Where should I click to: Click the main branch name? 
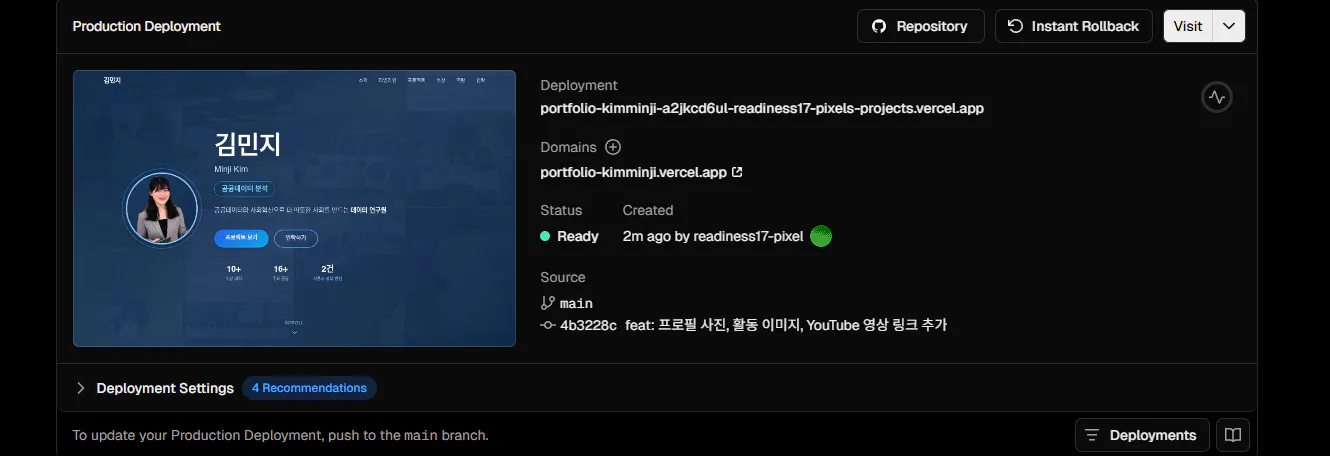pyautogui.click(x=576, y=303)
